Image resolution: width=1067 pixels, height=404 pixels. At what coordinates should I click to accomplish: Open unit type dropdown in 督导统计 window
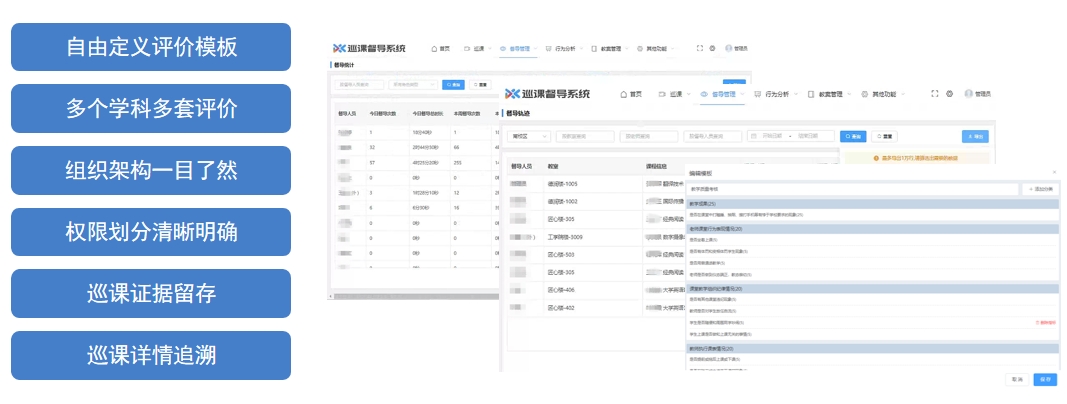(x=412, y=85)
